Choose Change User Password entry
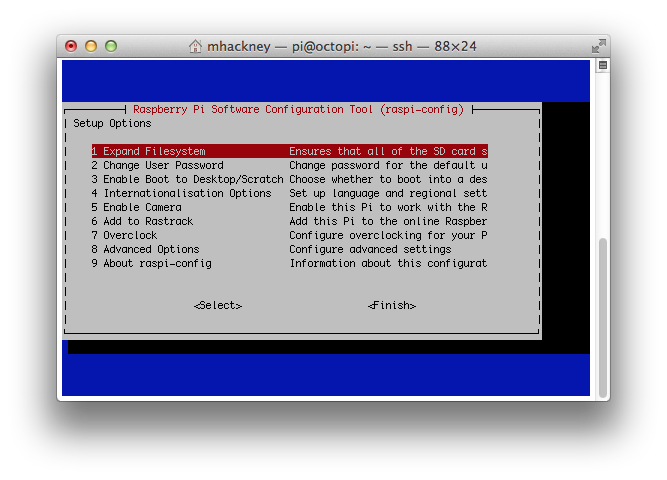667x480 pixels. (157, 165)
